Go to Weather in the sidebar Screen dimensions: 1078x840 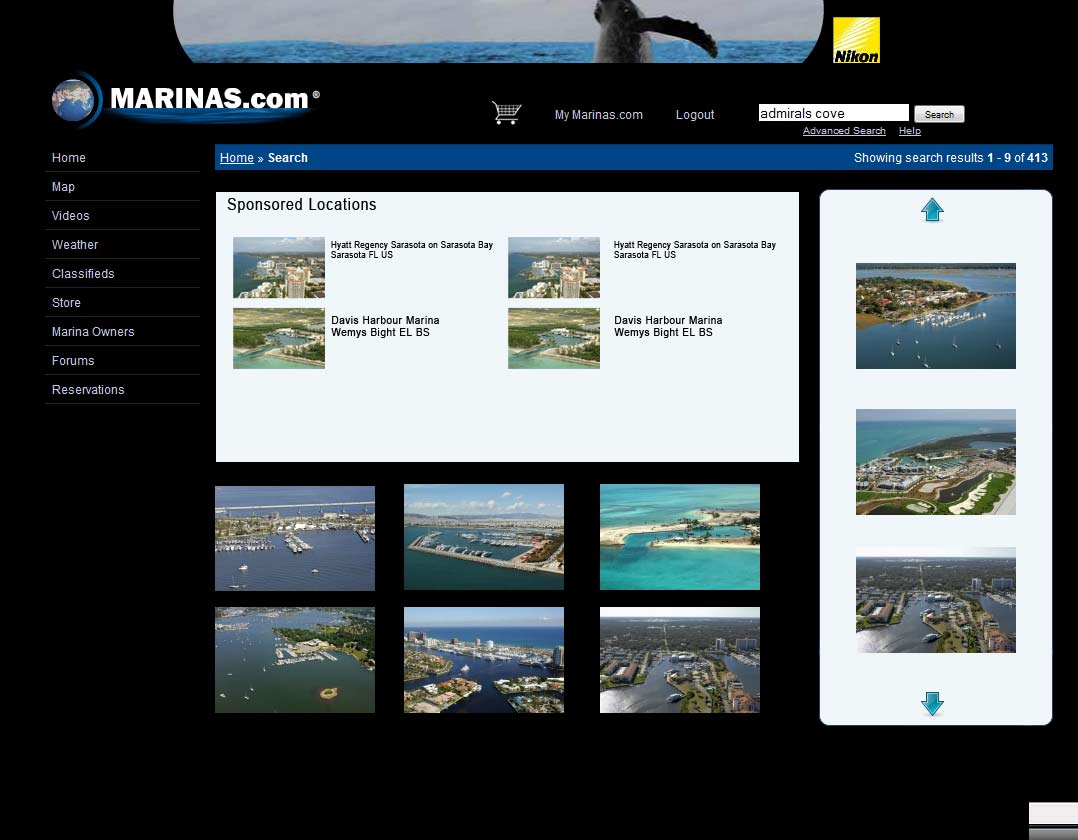(75, 245)
